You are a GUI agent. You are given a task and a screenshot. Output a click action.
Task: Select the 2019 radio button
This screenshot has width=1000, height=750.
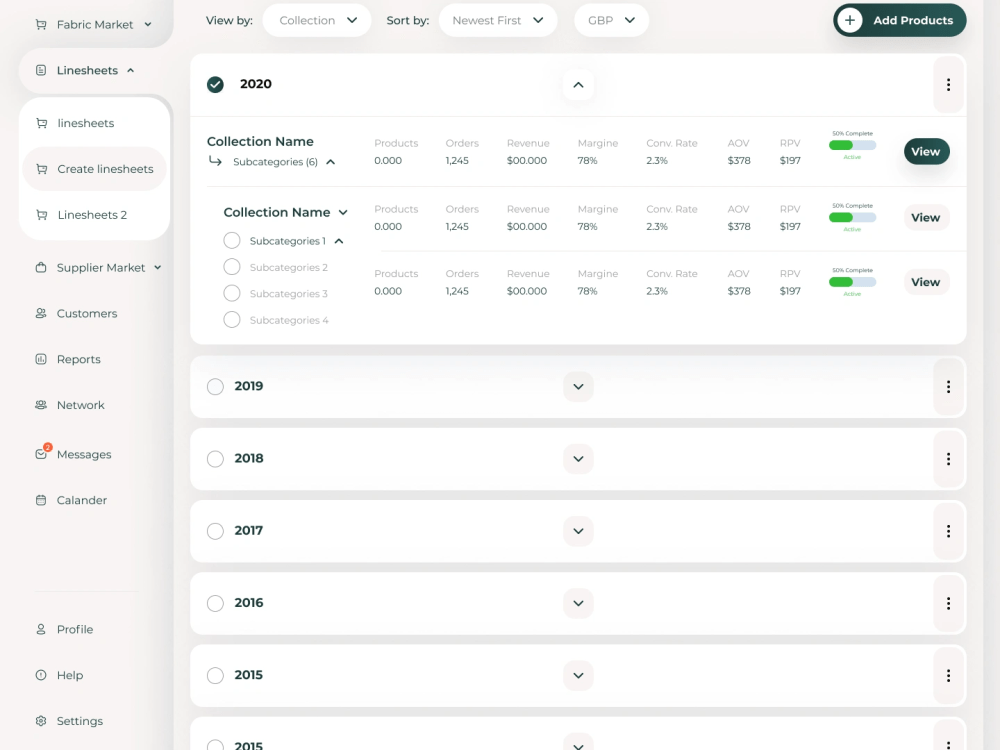[215, 386]
